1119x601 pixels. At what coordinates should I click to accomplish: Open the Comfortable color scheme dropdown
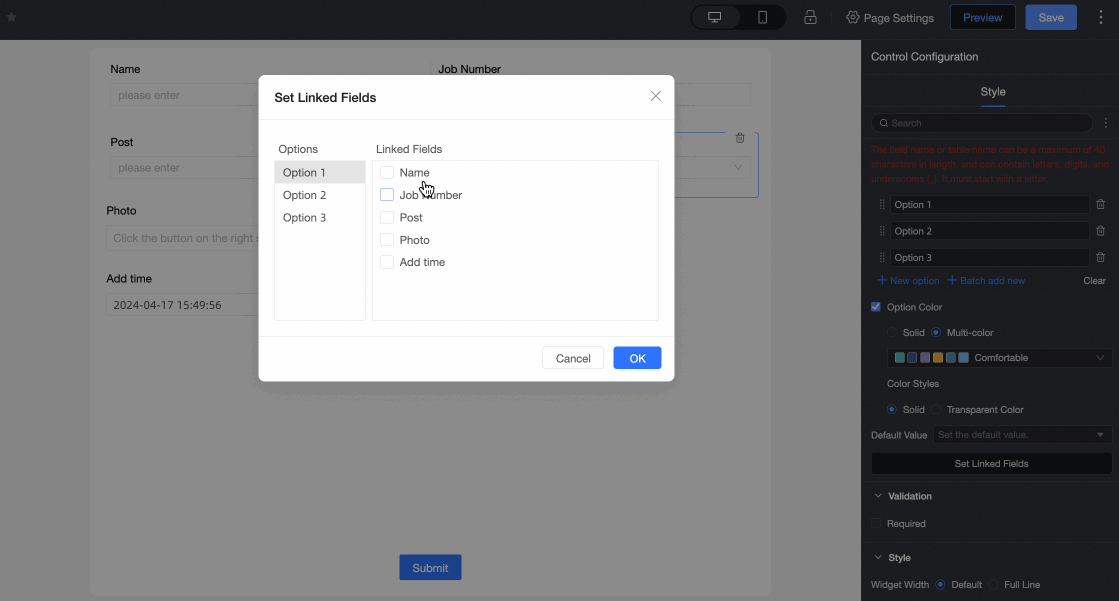coord(999,358)
